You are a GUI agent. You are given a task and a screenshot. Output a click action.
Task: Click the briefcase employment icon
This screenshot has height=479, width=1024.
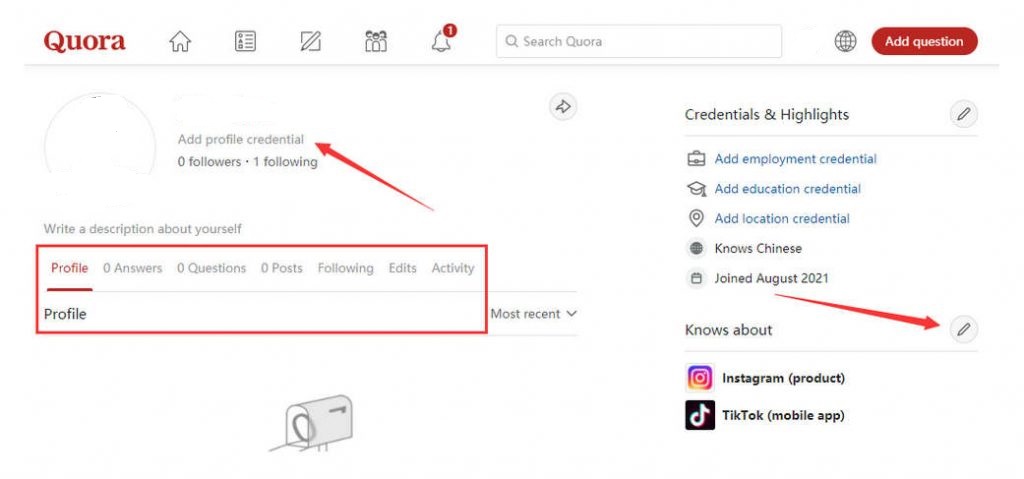(697, 159)
